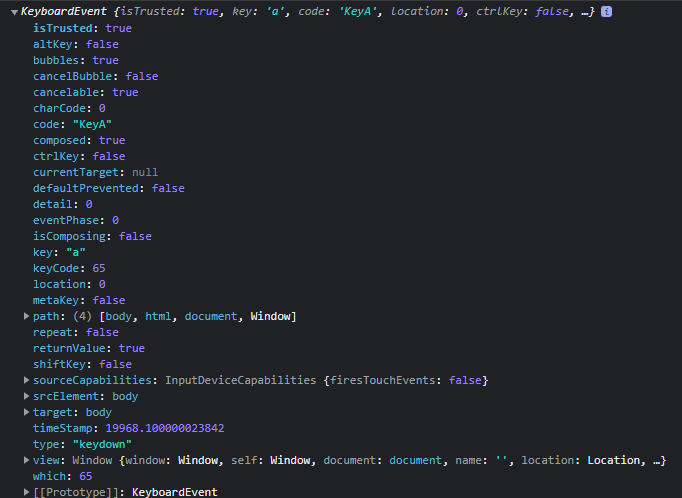Click the body value of target
The height and width of the screenshot is (498, 682).
click(99, 412)
